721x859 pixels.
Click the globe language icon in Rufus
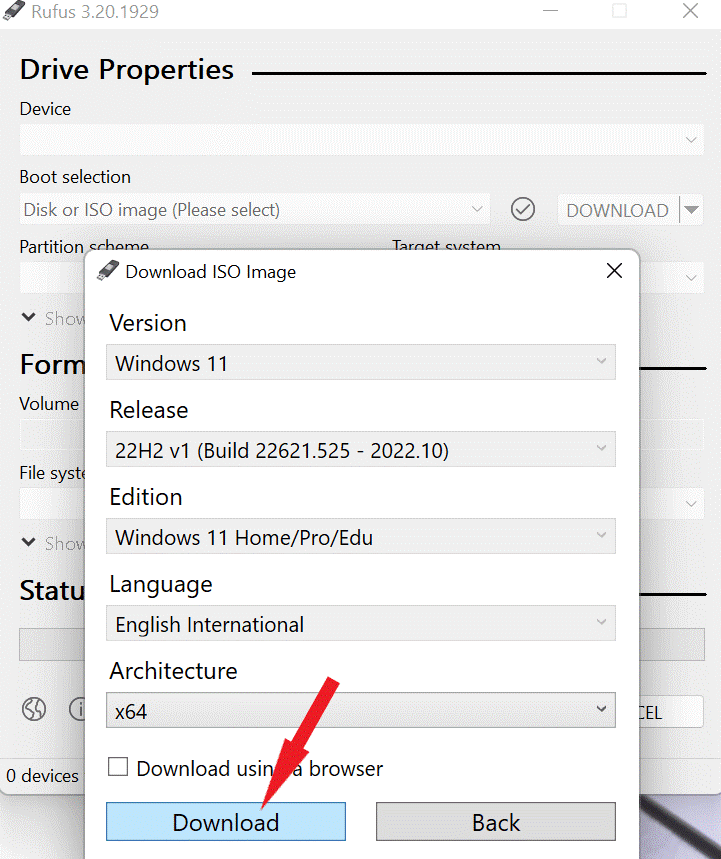pyautogui.click(x=34, y=709)
